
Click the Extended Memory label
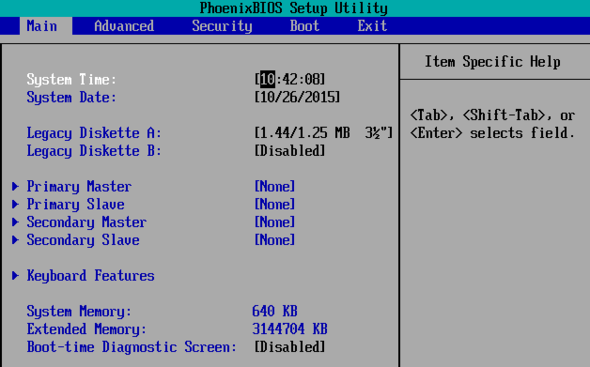click(87, 329)
